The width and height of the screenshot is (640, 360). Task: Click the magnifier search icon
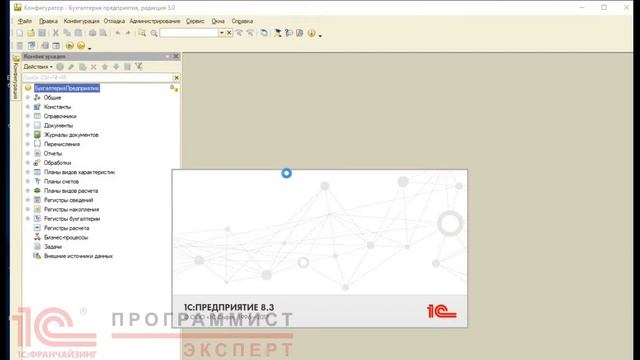click(154, 33)
